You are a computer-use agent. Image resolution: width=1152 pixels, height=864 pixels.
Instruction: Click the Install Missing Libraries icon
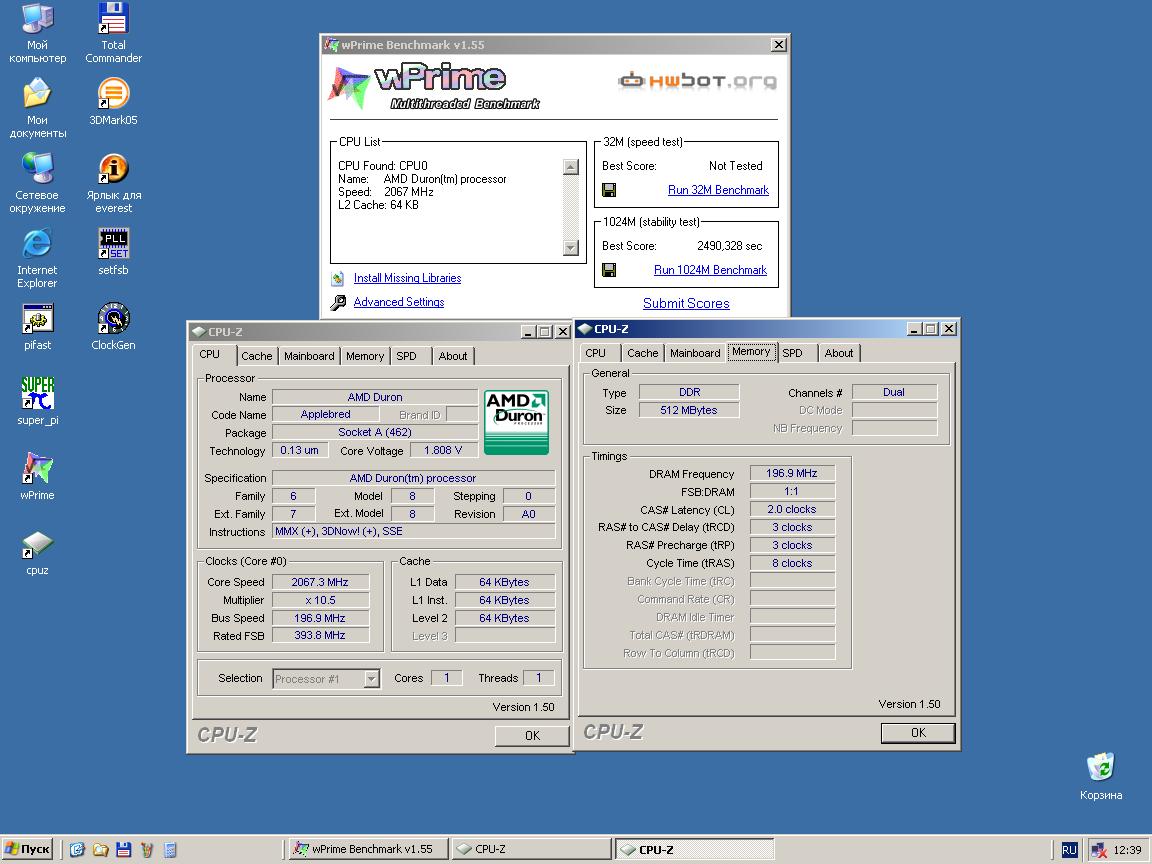[338, 278]
